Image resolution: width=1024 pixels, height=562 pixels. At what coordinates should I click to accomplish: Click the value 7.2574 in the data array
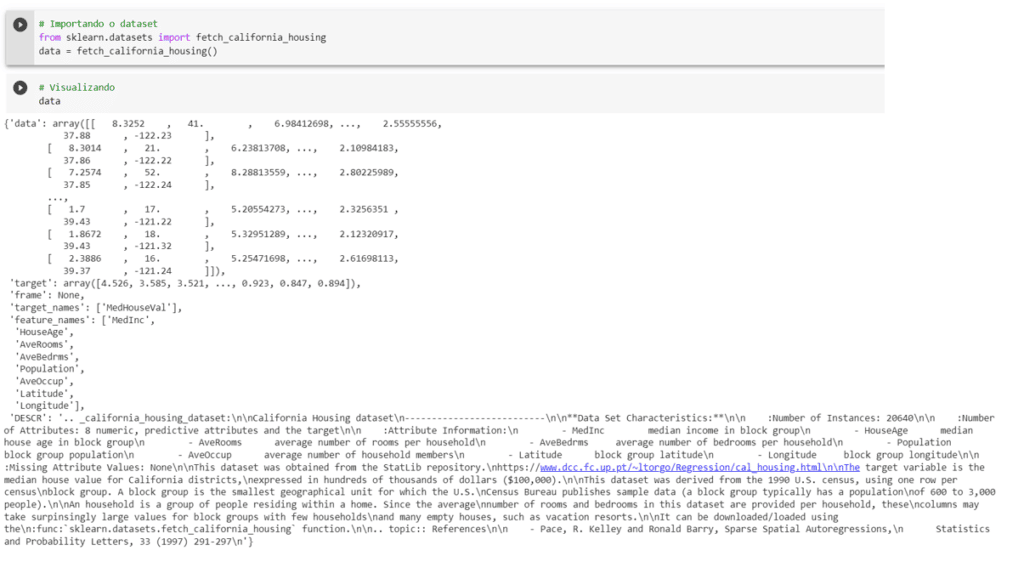point(85,172)
